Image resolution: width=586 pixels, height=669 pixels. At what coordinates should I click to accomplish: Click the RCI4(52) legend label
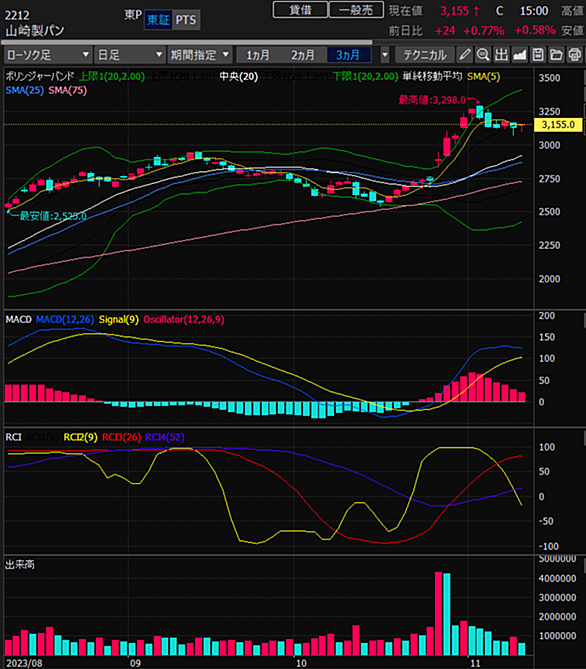[x=165, y=437]
